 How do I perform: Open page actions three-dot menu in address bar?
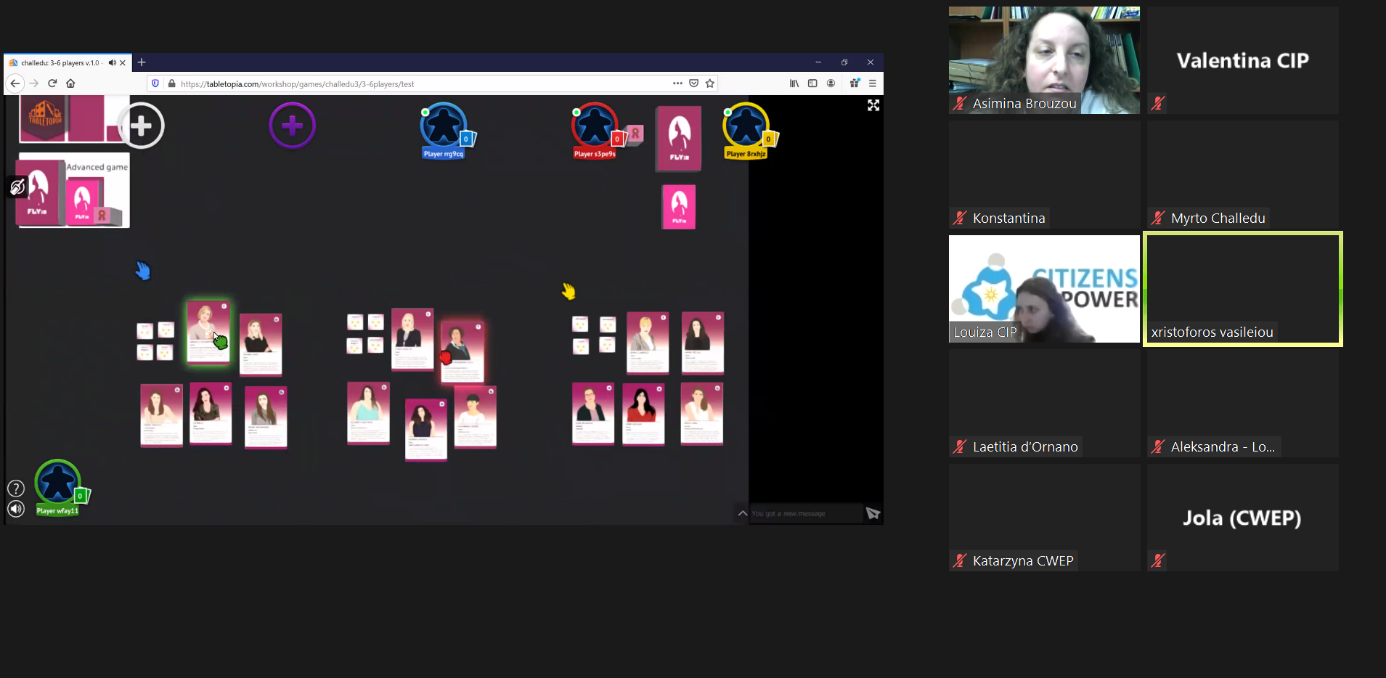[x=677, y=83]
